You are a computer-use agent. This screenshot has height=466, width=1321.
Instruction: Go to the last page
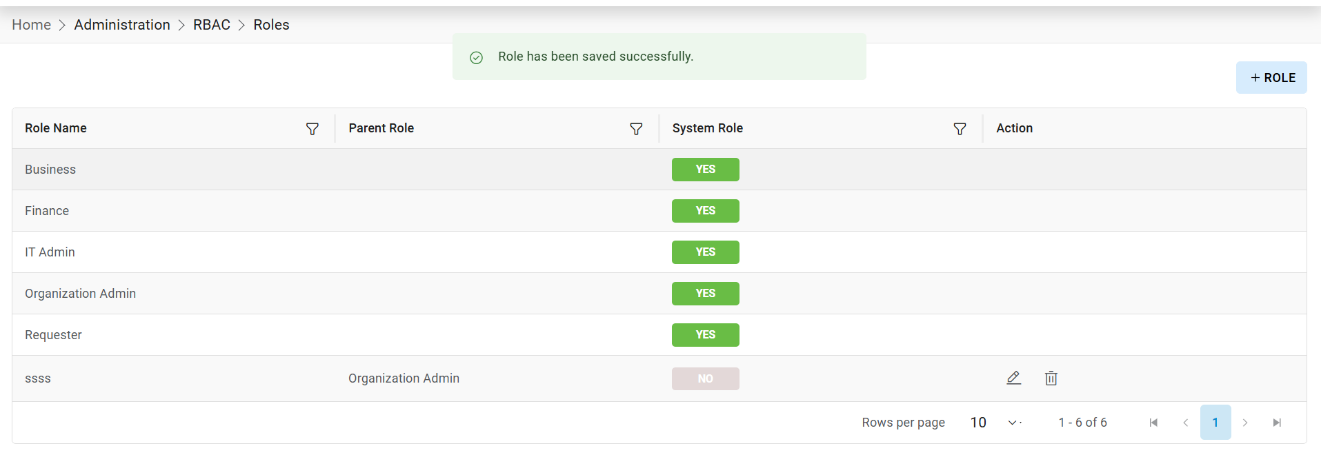(1277, 423)
